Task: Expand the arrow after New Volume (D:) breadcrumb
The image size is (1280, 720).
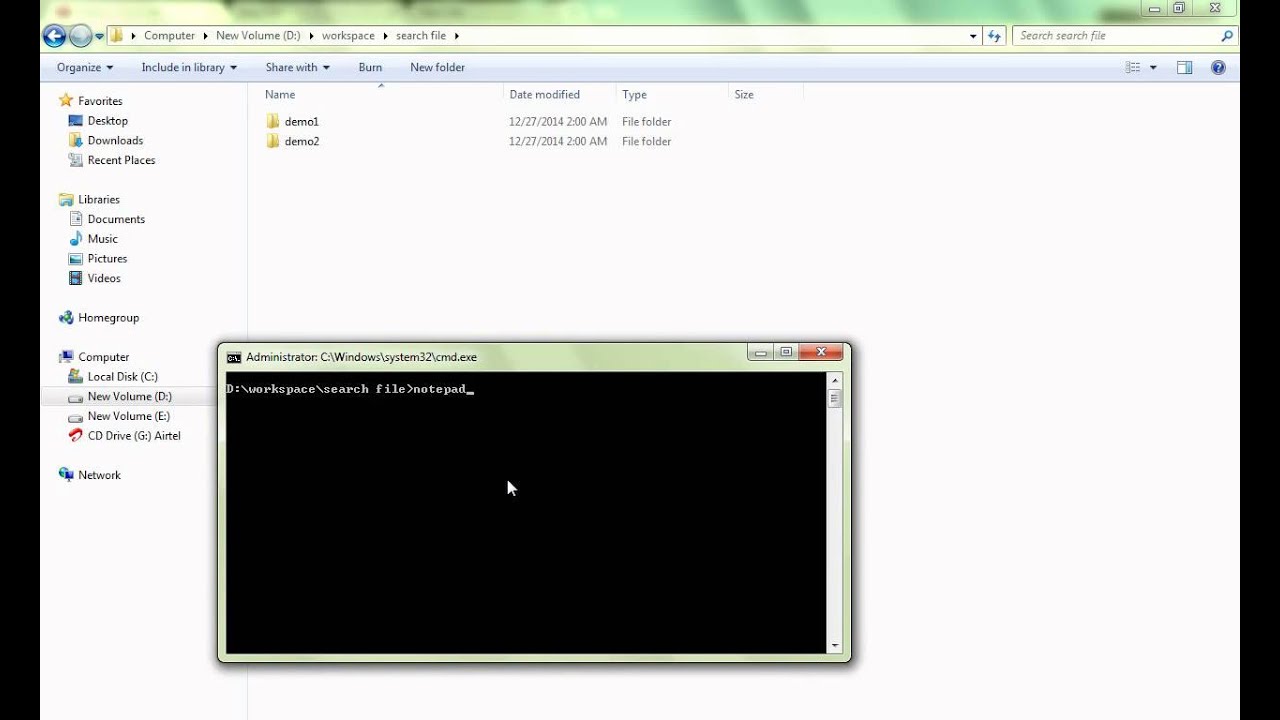Action: pos(311,36)
